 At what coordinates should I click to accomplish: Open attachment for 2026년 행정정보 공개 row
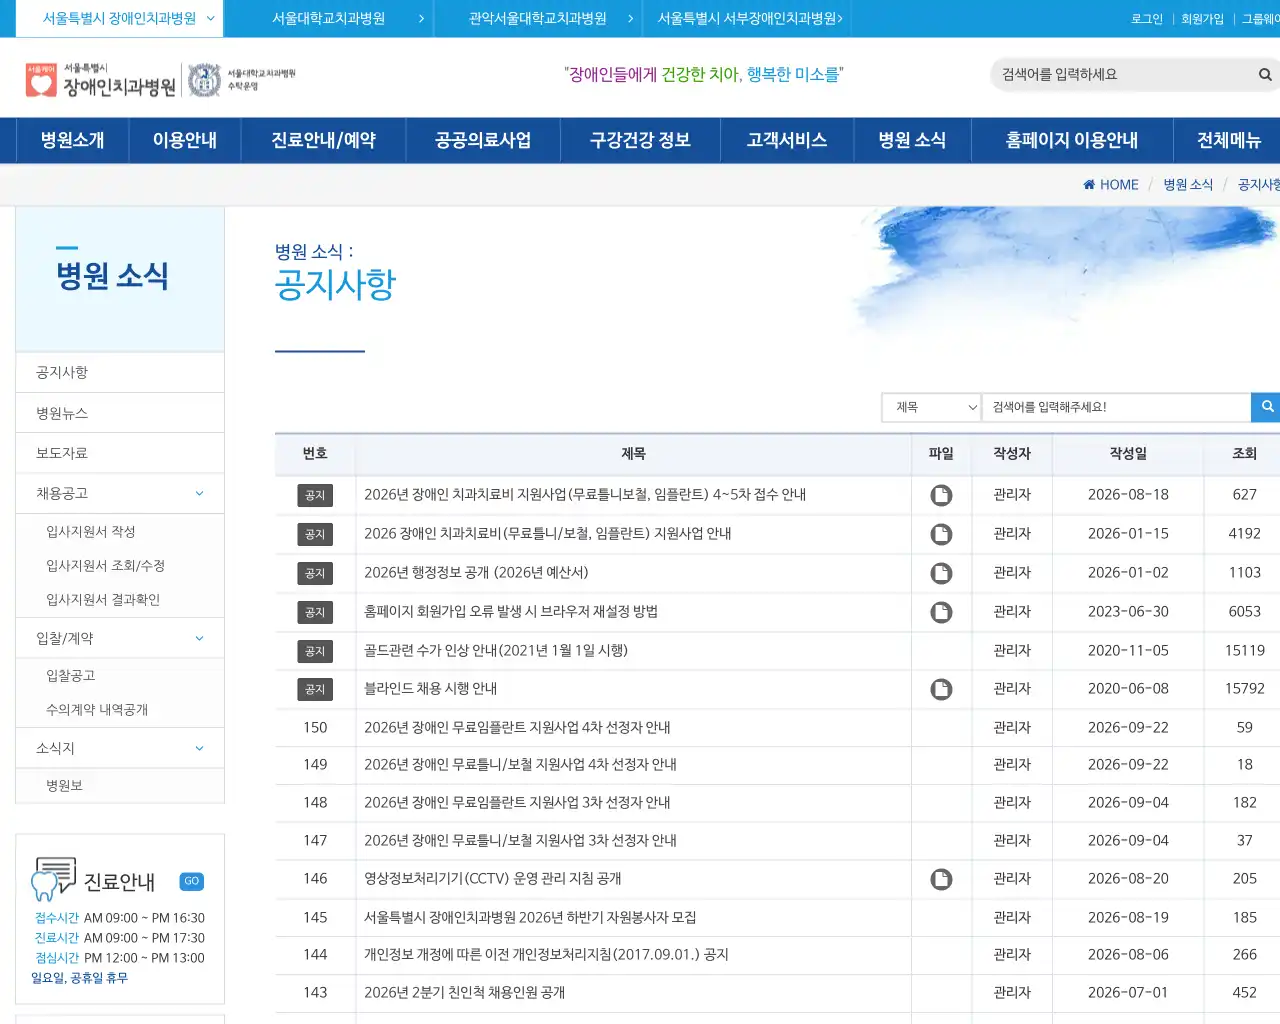coord(941,573)
